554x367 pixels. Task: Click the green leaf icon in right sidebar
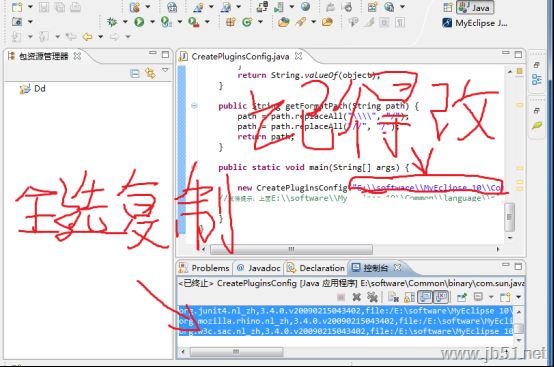click(x=537, y=125)
